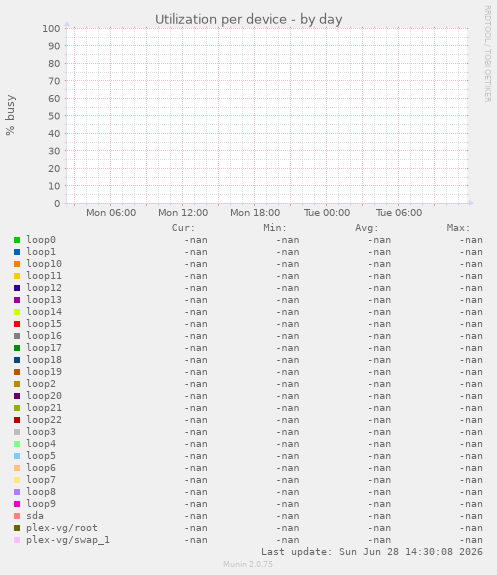Viewport: 497px width, 575px height.
Task: Select the loop11 legend label
Action: (x=44, y=276)
